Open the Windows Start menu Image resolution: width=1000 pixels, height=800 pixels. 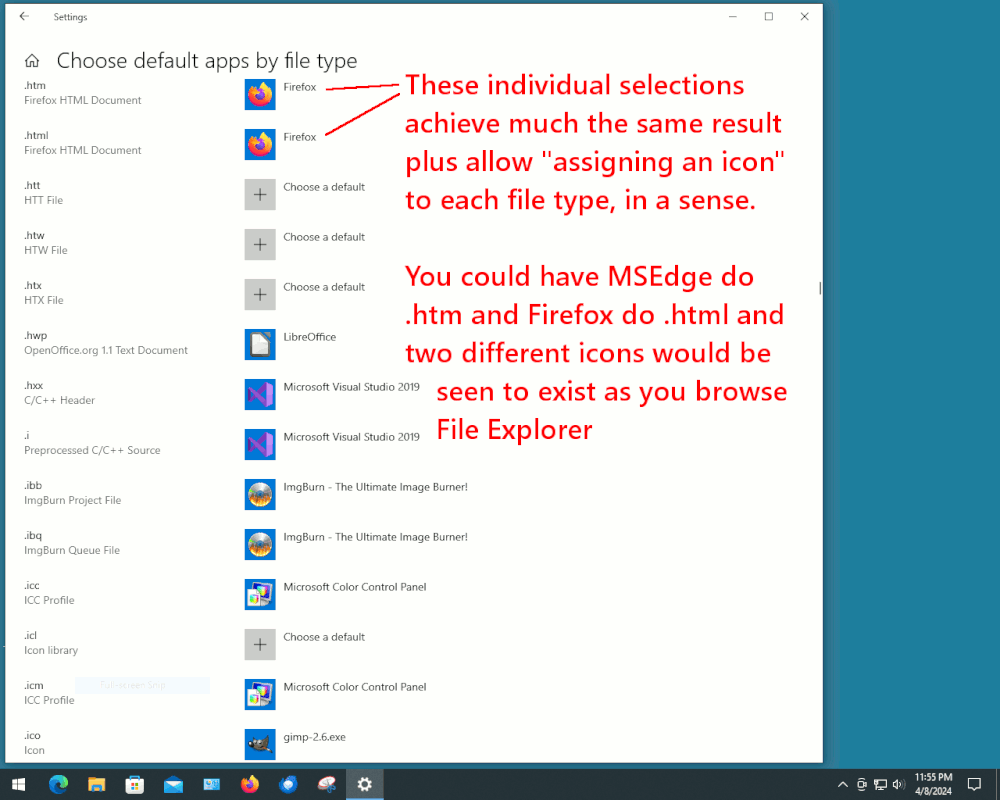tap(18, 784)
